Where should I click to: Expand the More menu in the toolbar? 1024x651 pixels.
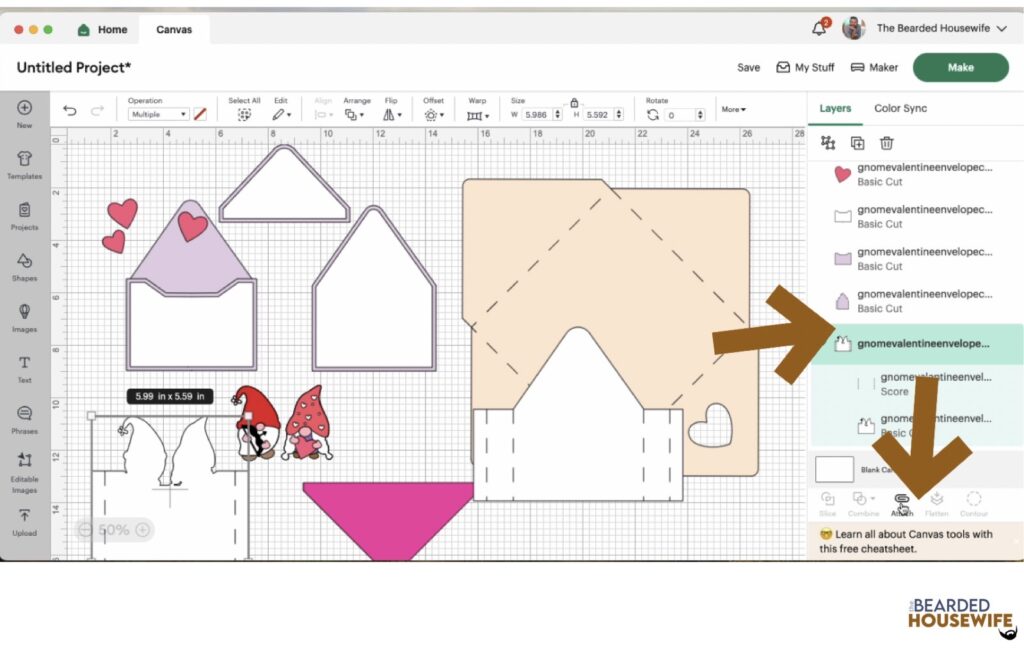pos(734,109)
